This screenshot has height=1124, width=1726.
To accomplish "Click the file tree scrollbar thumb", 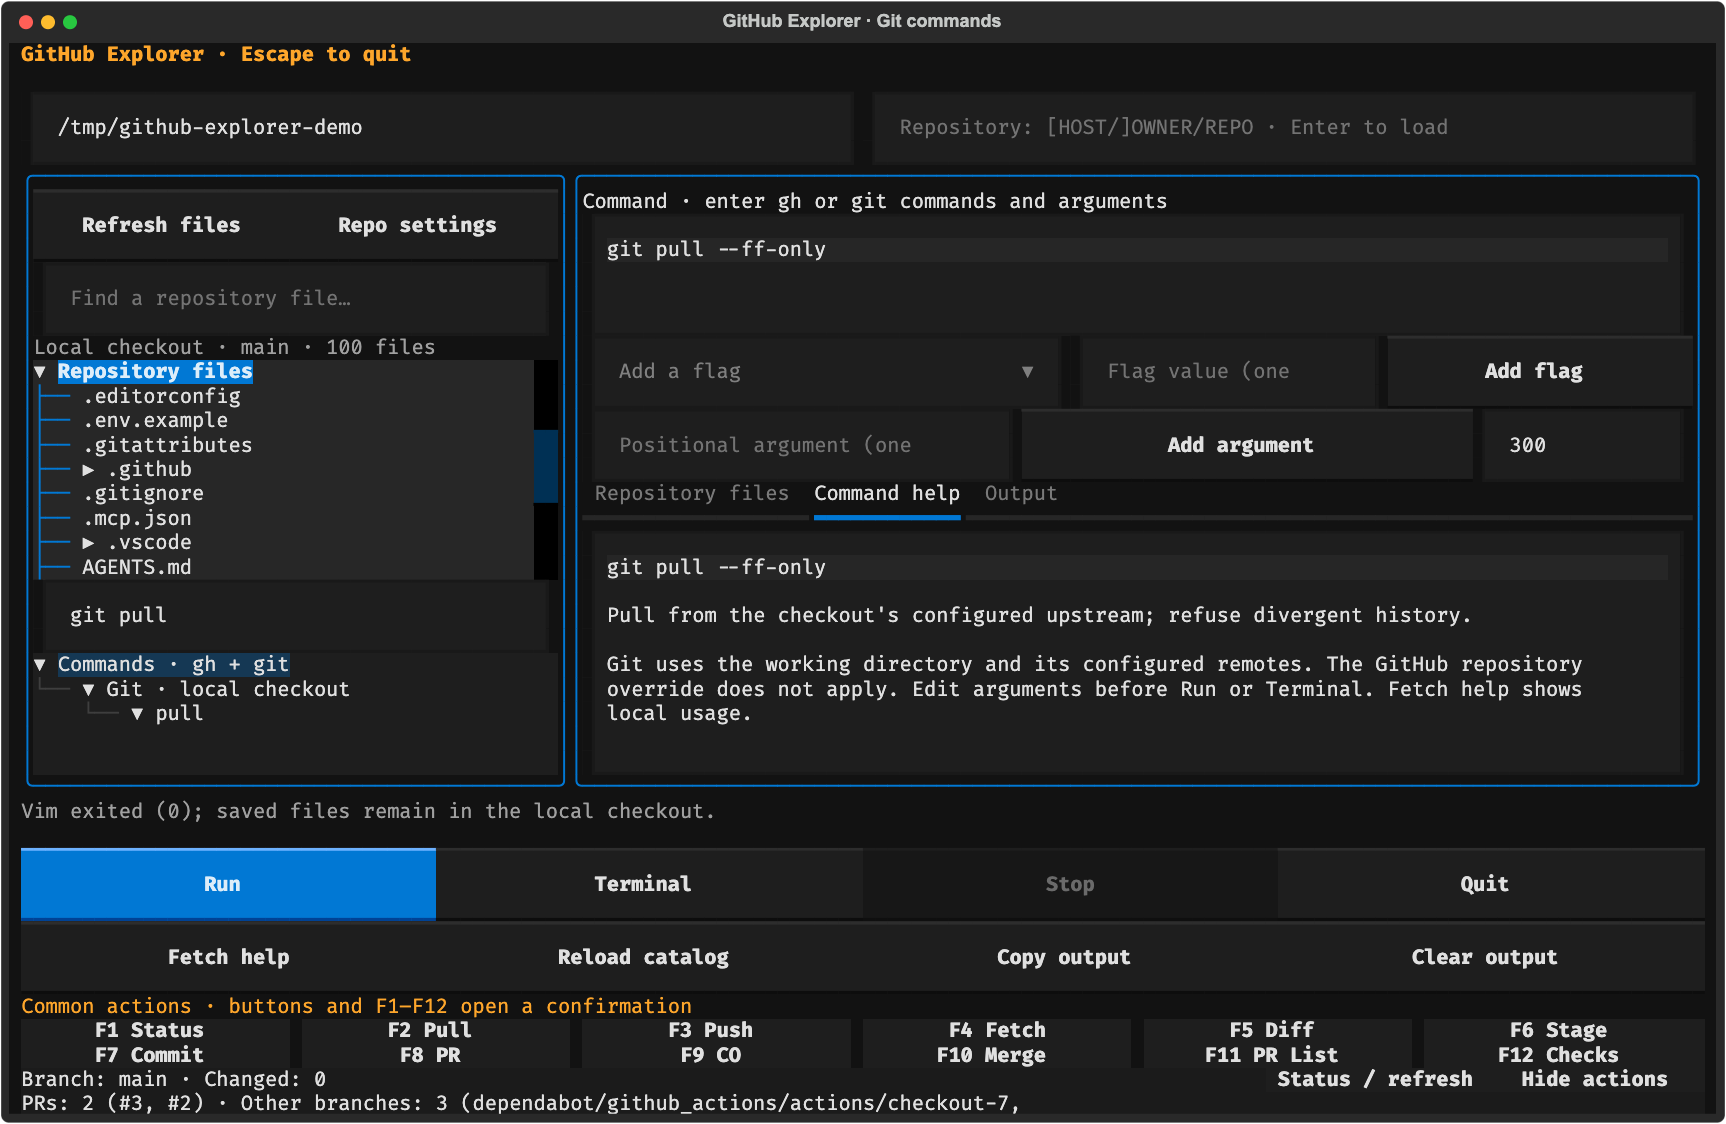I will click(x=546, y=466).
